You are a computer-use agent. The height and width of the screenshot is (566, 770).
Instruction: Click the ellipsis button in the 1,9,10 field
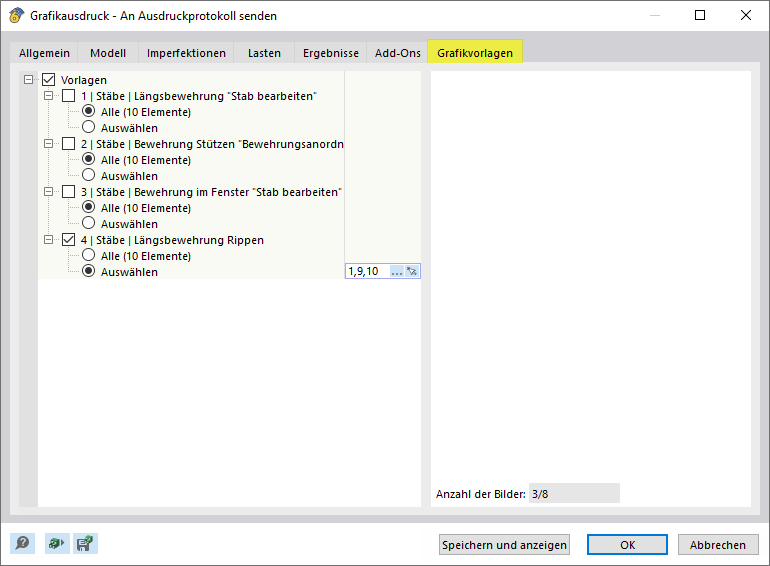[397, 271]
